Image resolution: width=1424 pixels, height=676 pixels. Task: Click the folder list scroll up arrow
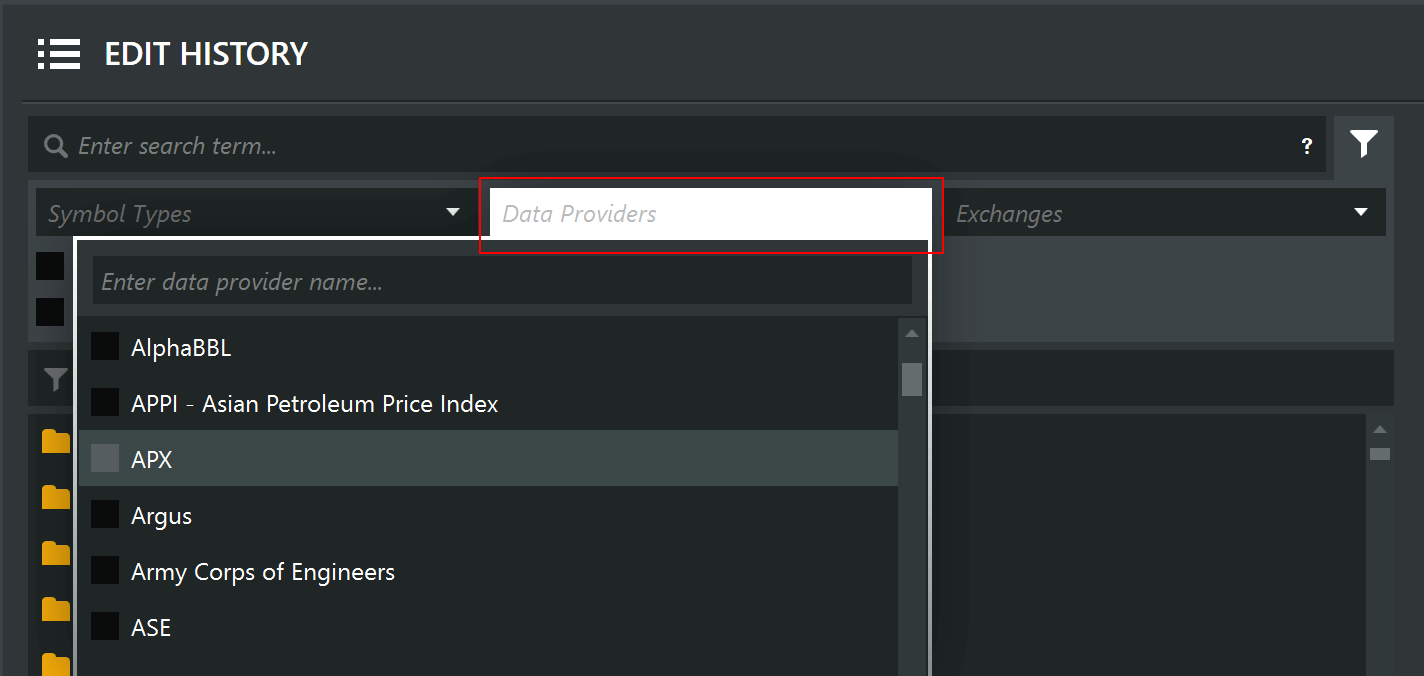(1380, 430)
